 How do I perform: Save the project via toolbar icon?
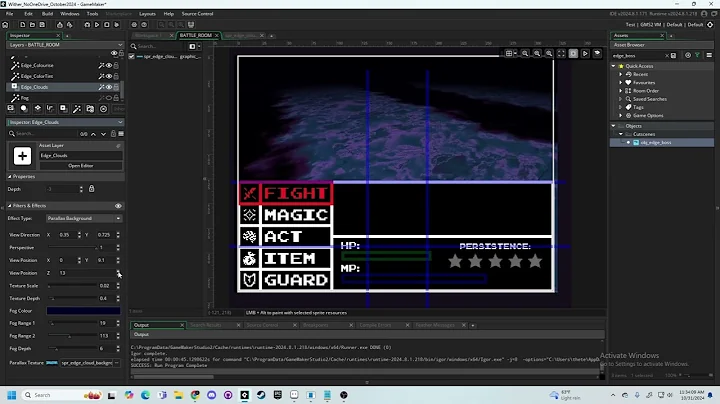tap(42, 25)
